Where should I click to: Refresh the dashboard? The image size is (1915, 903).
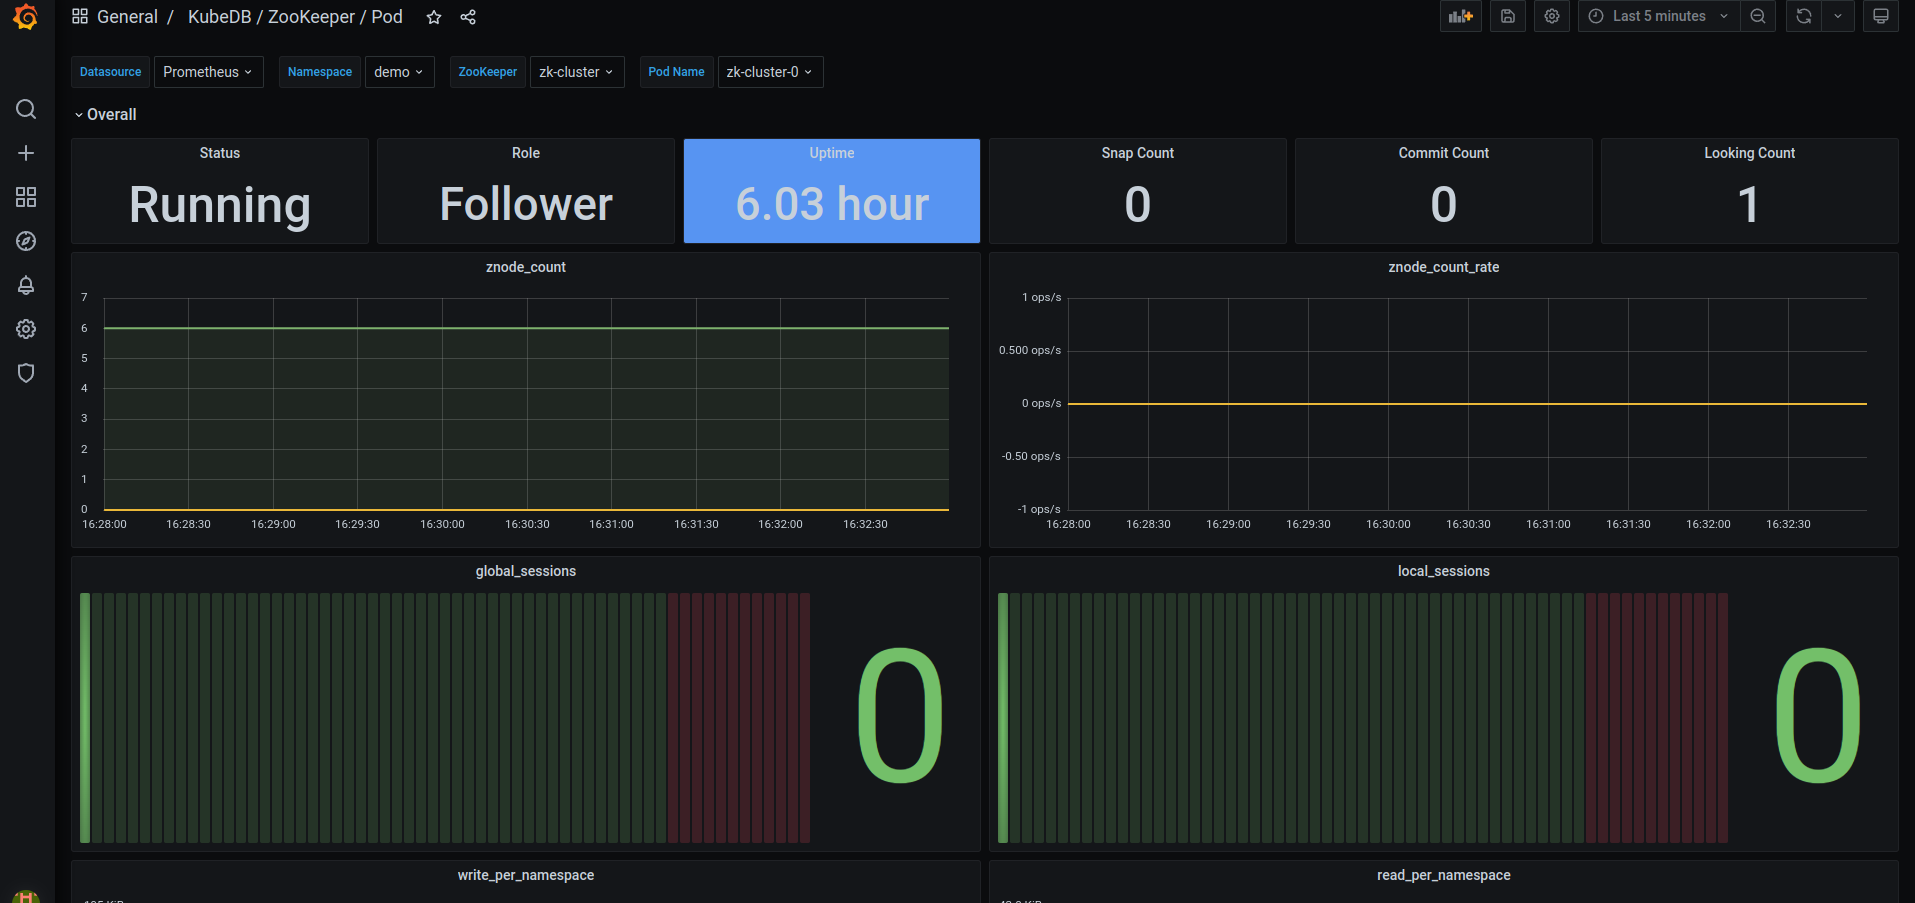tap(1804, 16)
